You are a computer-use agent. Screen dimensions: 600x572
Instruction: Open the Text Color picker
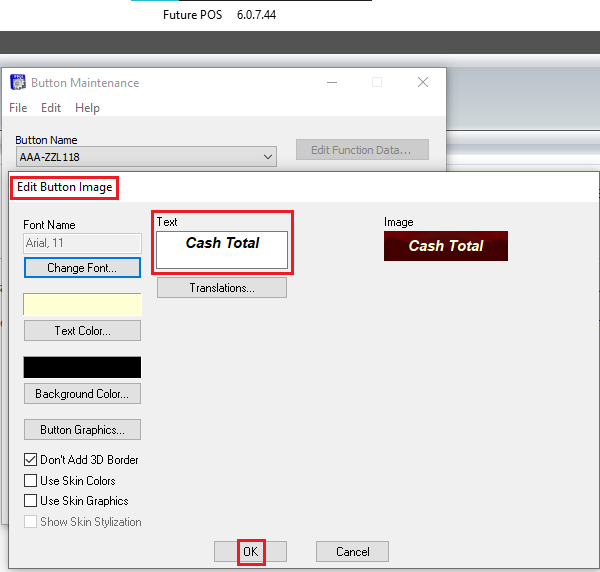82,331
